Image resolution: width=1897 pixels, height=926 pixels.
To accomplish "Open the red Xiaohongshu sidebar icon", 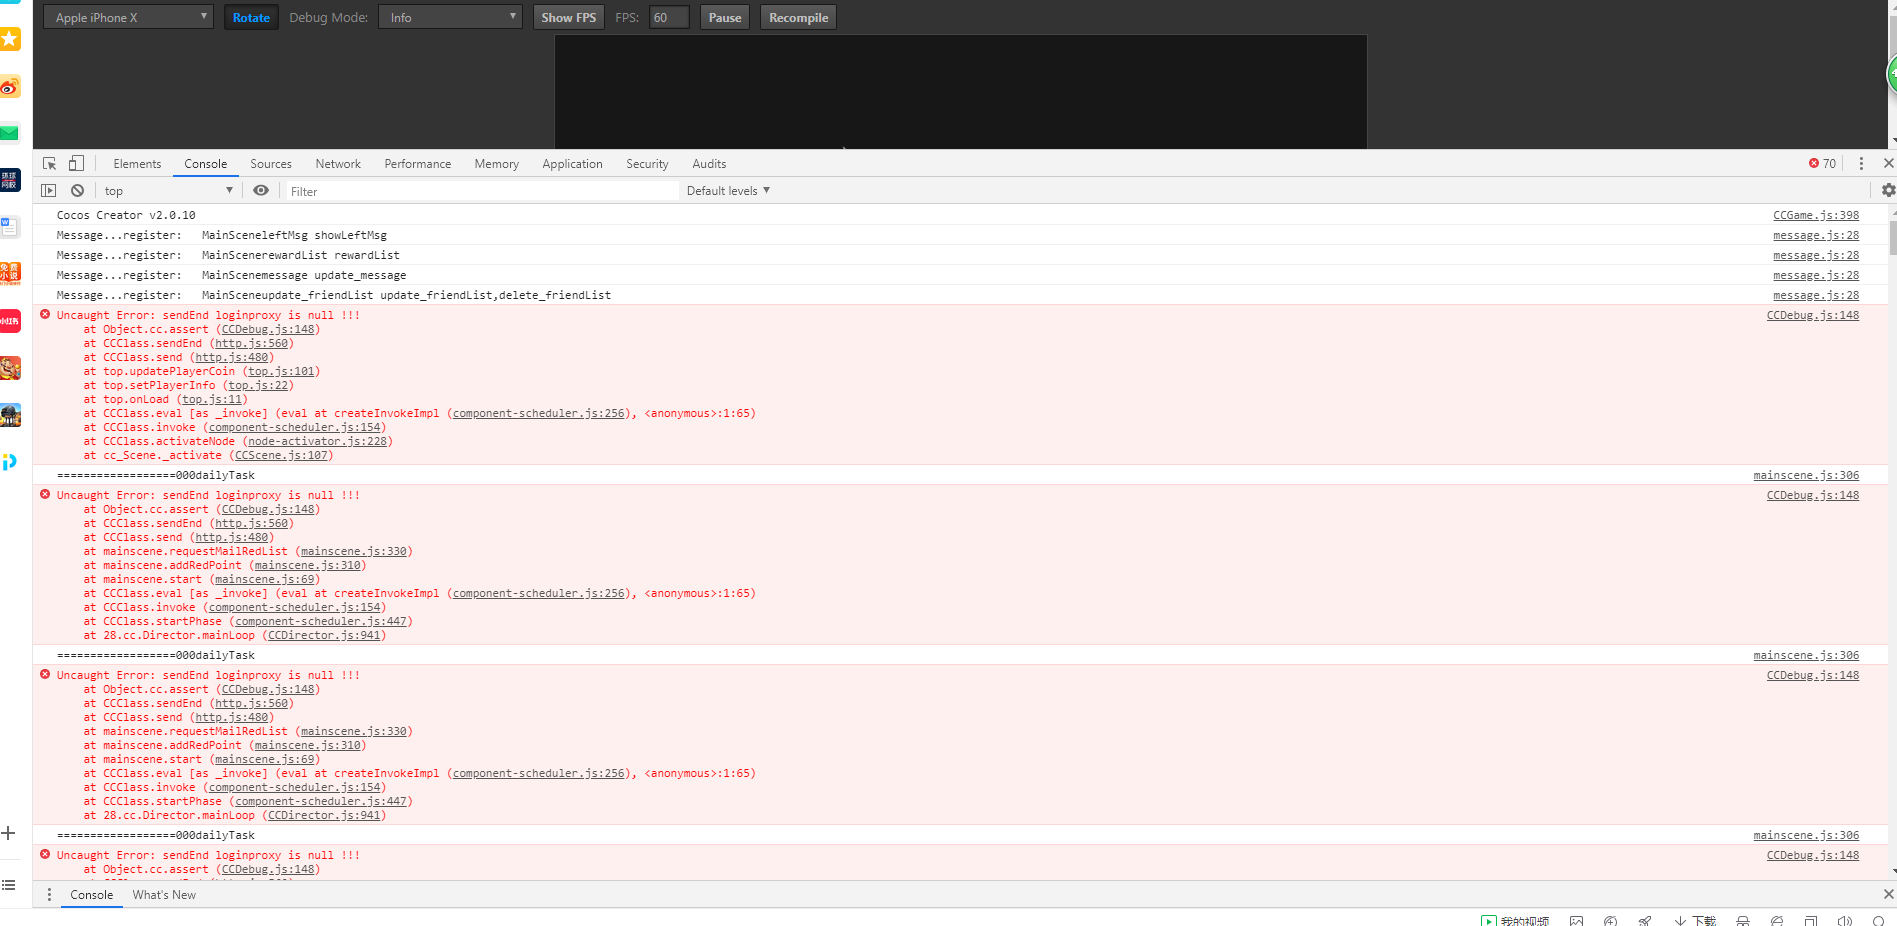I will [10, 321].
